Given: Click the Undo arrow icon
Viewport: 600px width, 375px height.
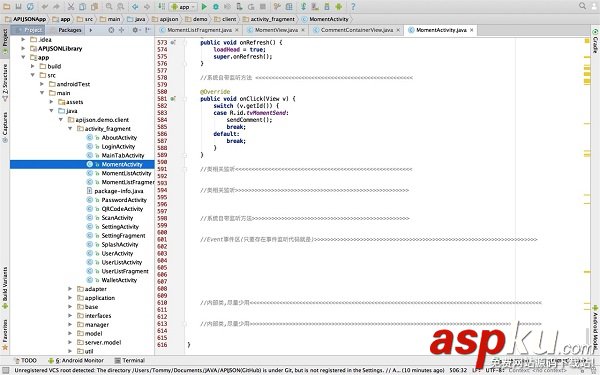Looking at the screenshot, I should point(45,7).
